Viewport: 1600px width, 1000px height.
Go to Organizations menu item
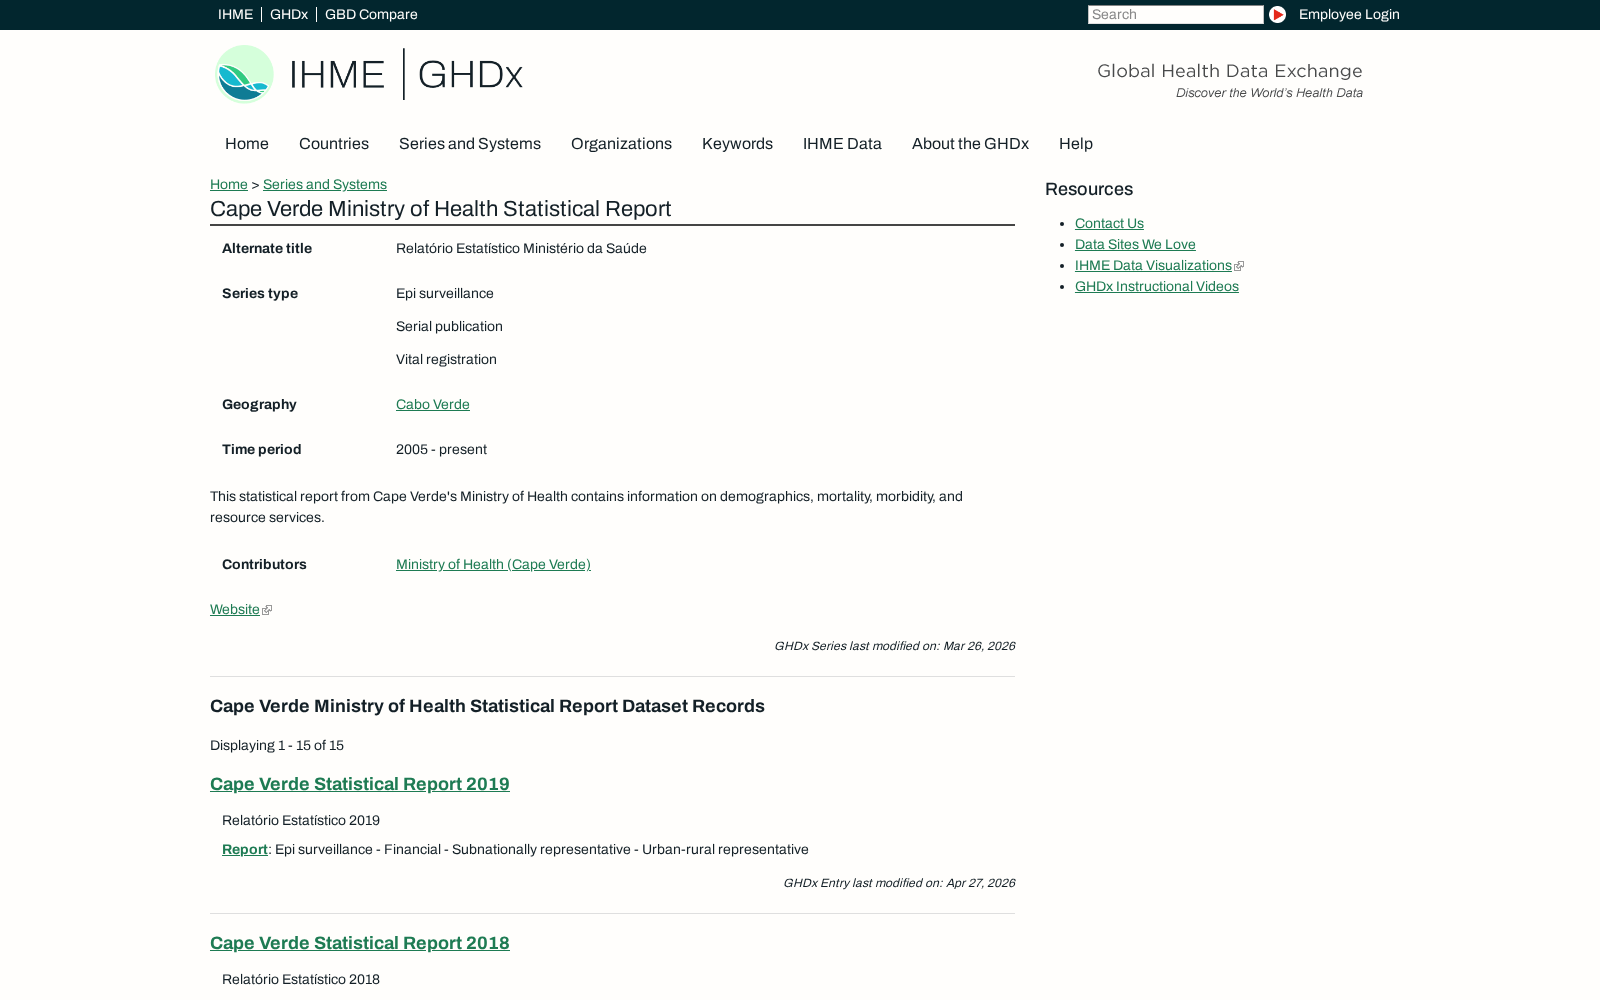click(x=621, y=144)
